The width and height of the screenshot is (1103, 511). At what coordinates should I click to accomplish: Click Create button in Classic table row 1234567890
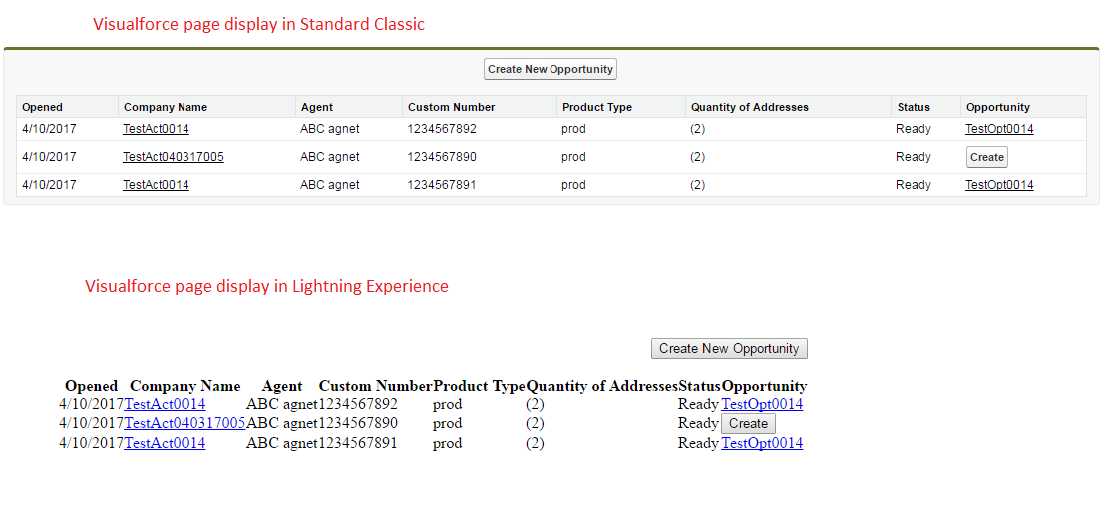(986, 157)
